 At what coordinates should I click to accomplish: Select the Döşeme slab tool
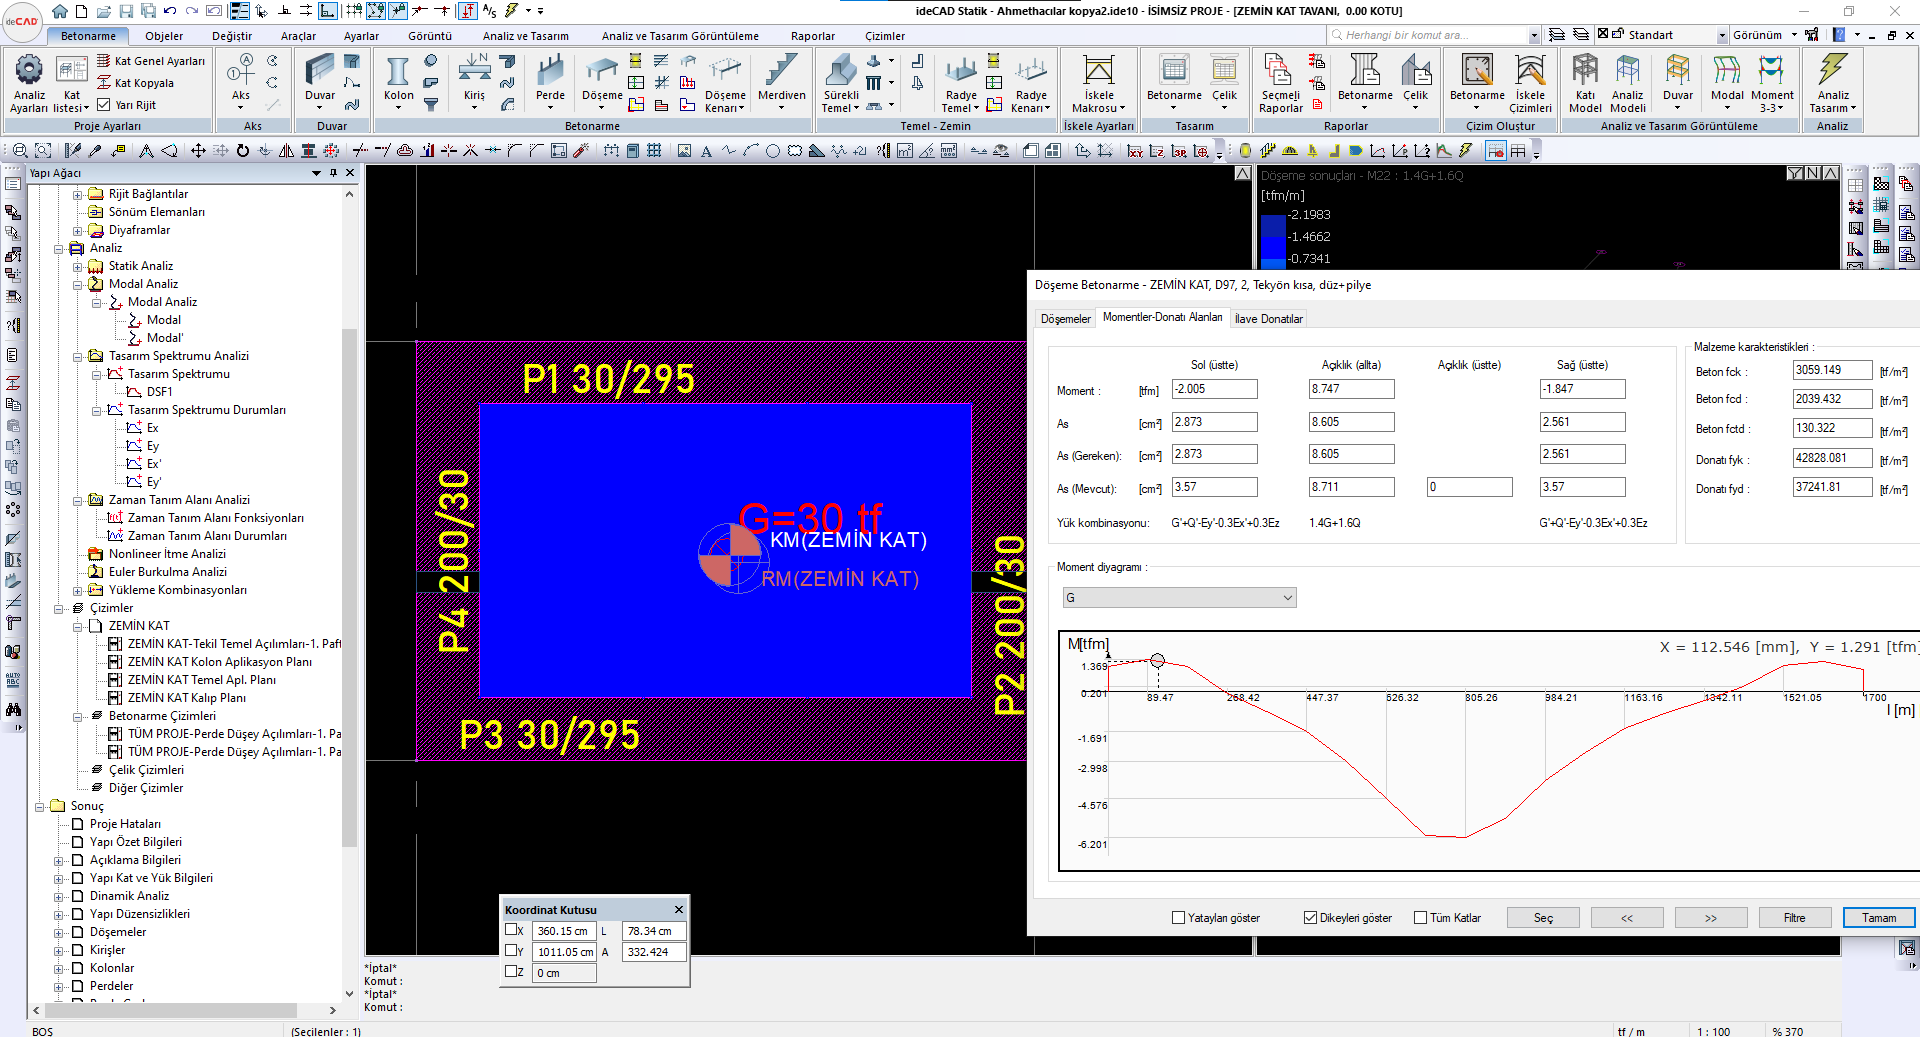[602, 82]
